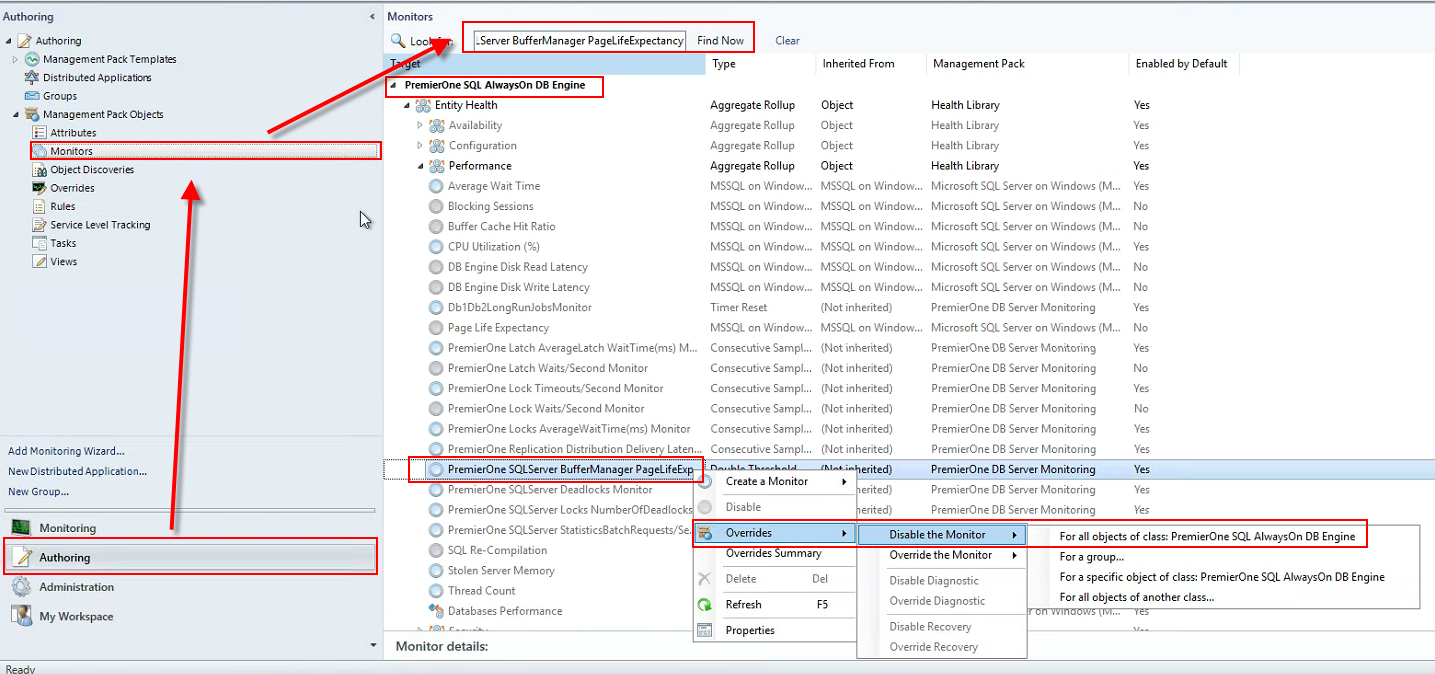The height and width of the screenshot is (674, 1435).
Task: Sort by the Enabled by Default column header
Action: click(1183, 63)
